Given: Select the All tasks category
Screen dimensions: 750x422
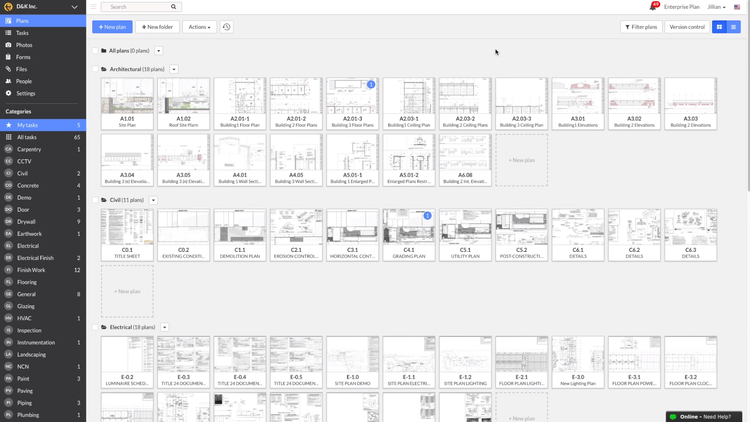Looking at the screenshot, I should (27, 137).
